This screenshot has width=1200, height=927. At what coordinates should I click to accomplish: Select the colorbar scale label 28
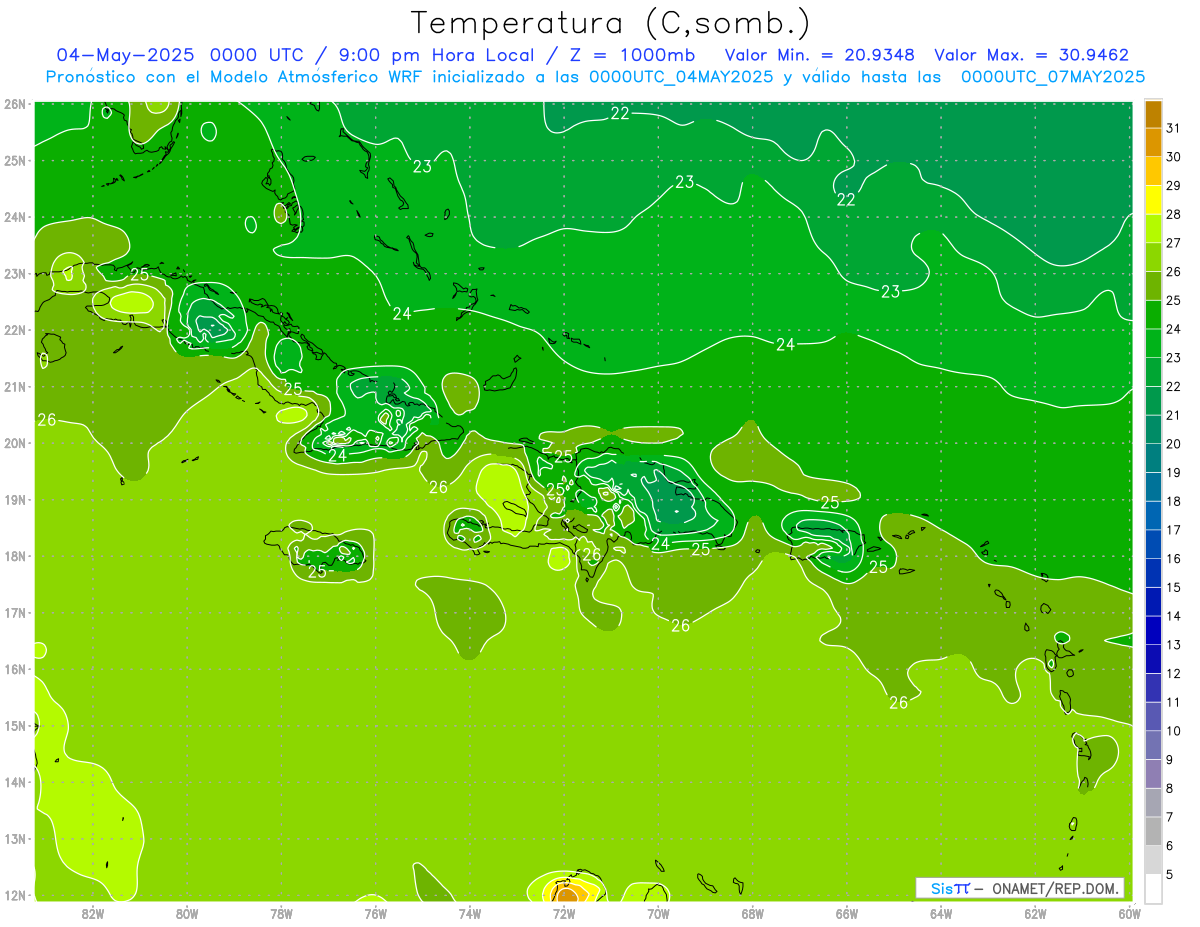click(x=1174, y=214)
